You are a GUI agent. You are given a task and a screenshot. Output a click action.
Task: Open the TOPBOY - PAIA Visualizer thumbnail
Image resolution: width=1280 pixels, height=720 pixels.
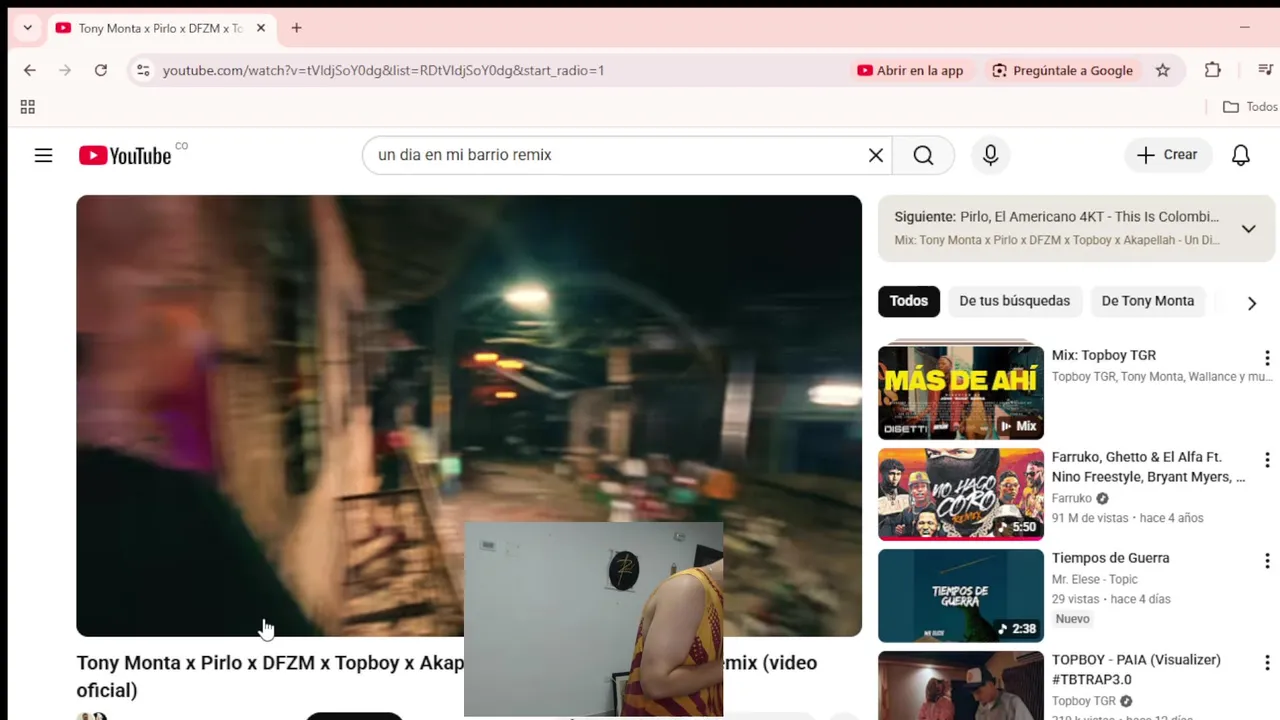pyautogui.click(x=961, y=686)
